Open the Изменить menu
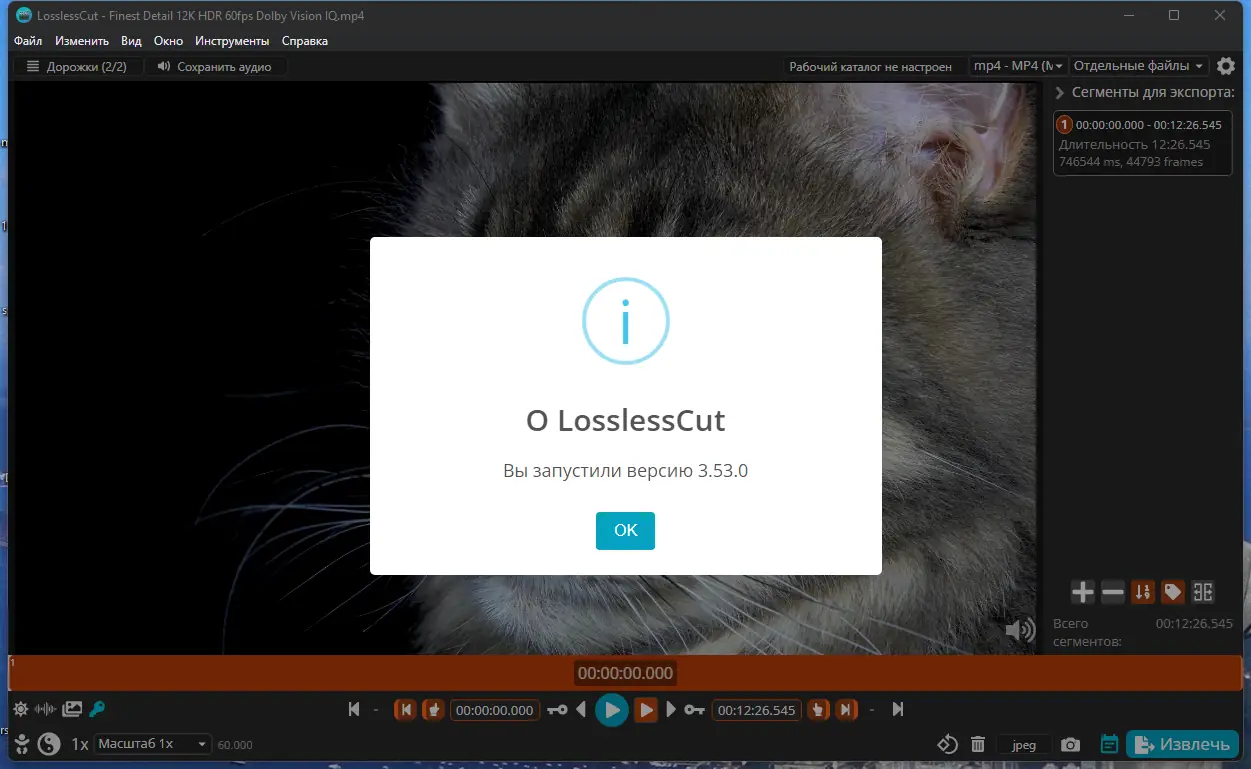Viewport: 1251px width, 769px height. pos(82,41)
